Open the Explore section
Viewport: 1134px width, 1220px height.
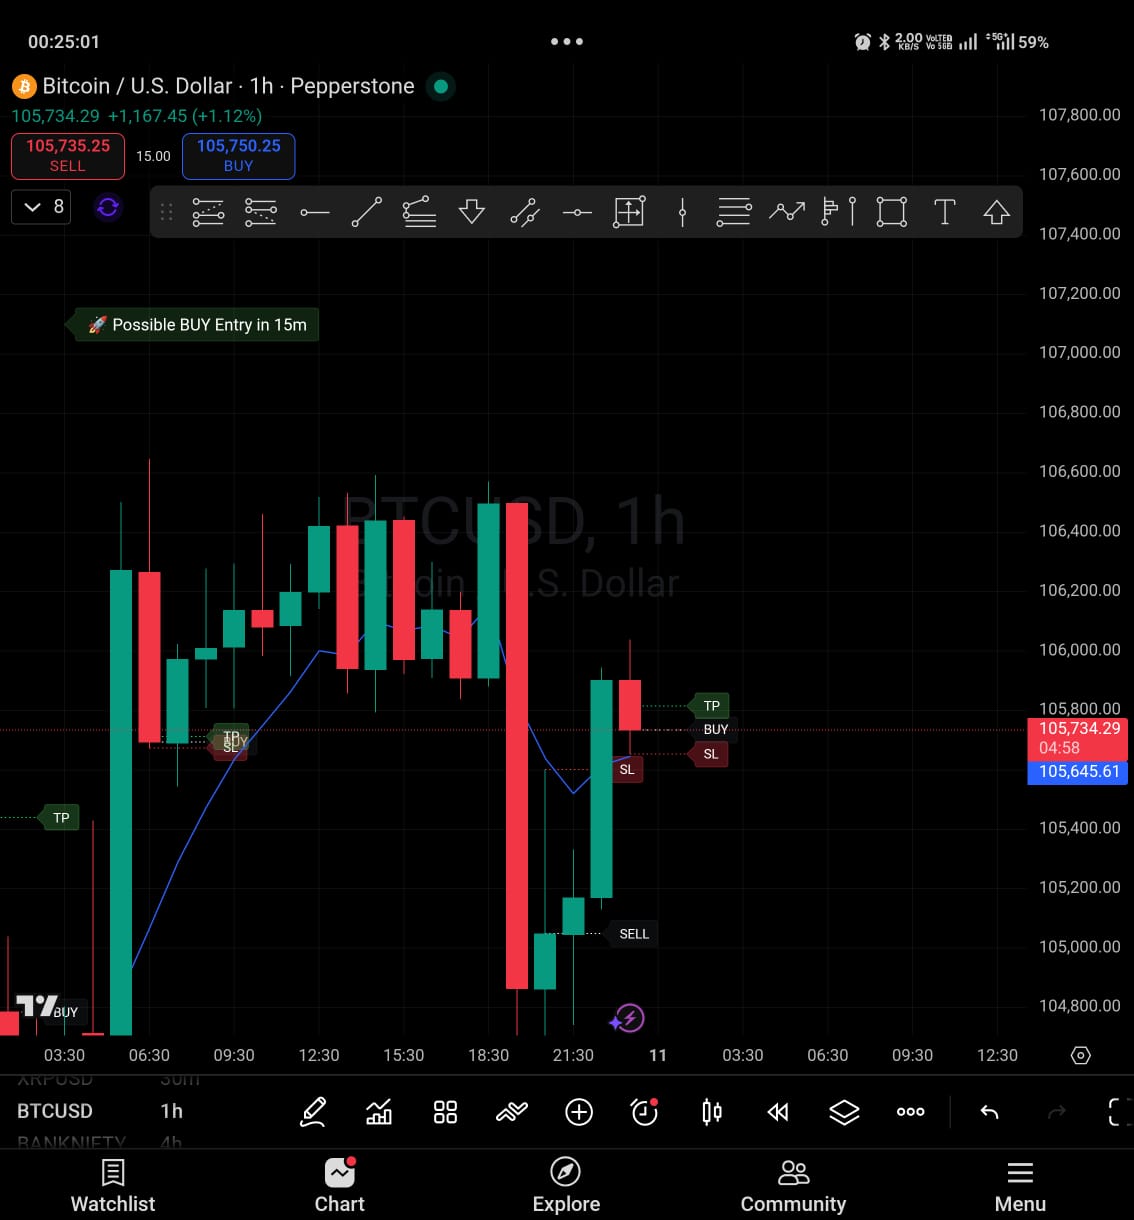[565, 1185]
